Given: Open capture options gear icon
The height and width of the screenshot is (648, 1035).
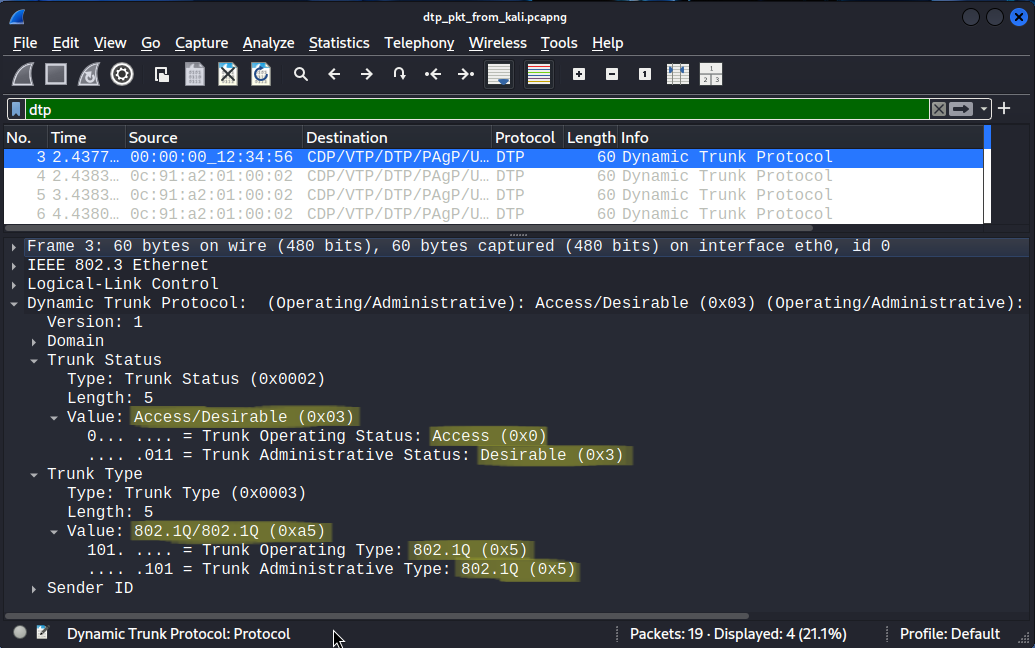Looking at the screenshot, I should pyautogui.click(x=122, y=74).
